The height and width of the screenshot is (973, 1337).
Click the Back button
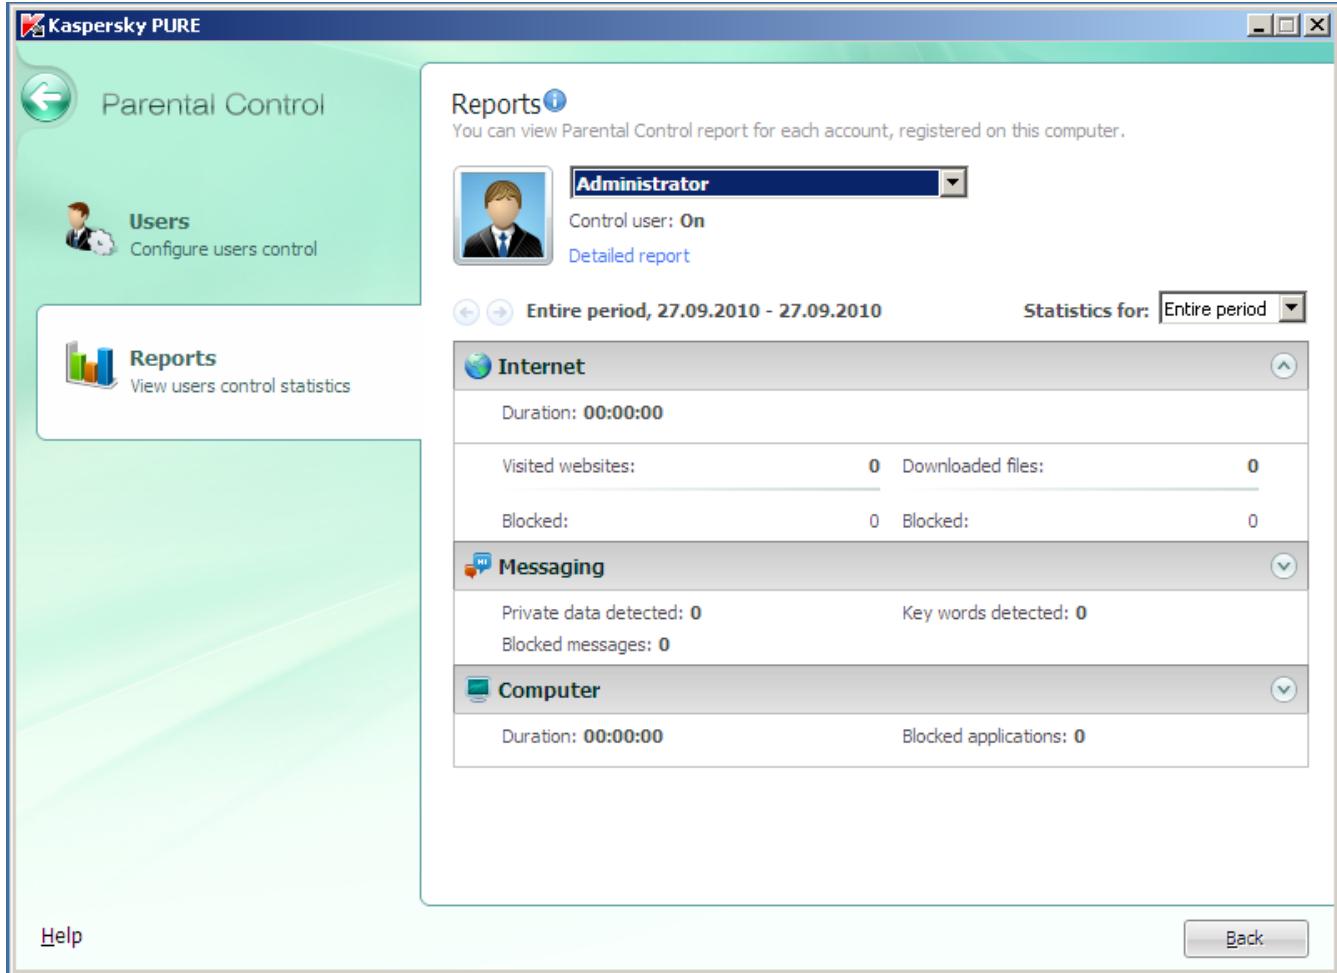(x=1245, y=938)
